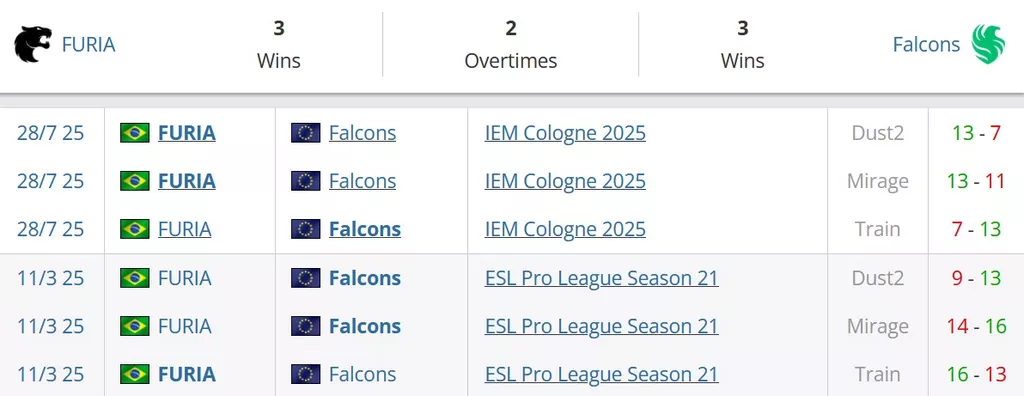Click Brazil flag in the Train 7-13 row

(135, 229)
